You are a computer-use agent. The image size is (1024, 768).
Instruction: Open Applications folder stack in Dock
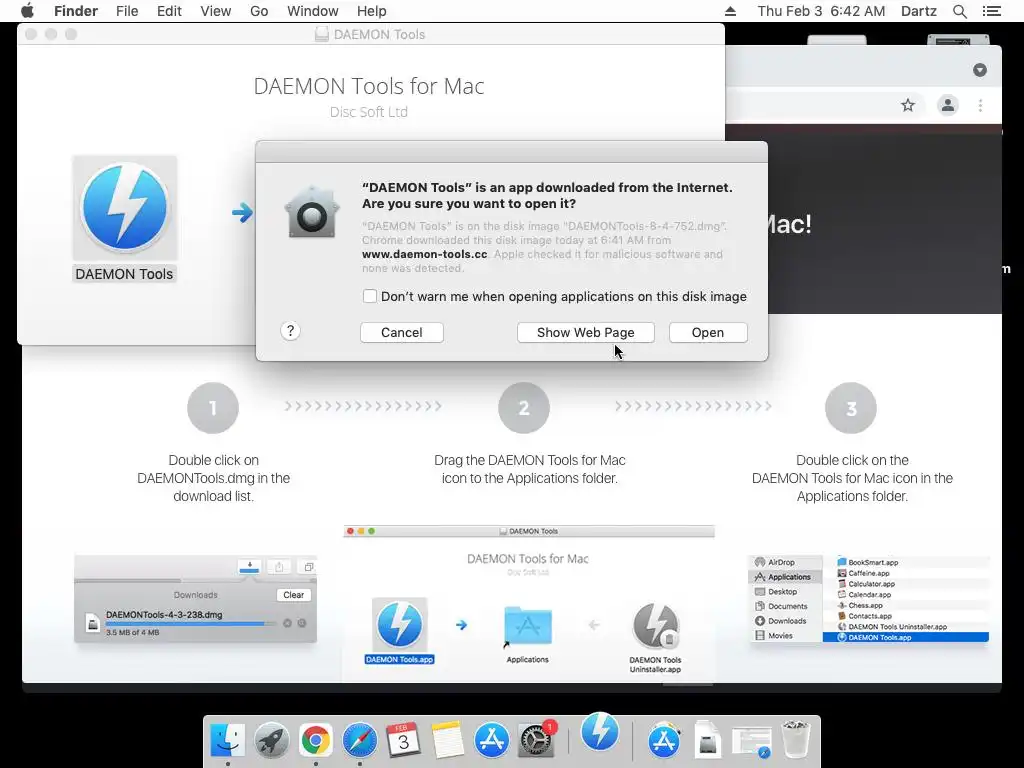click(x=664, y=741)
